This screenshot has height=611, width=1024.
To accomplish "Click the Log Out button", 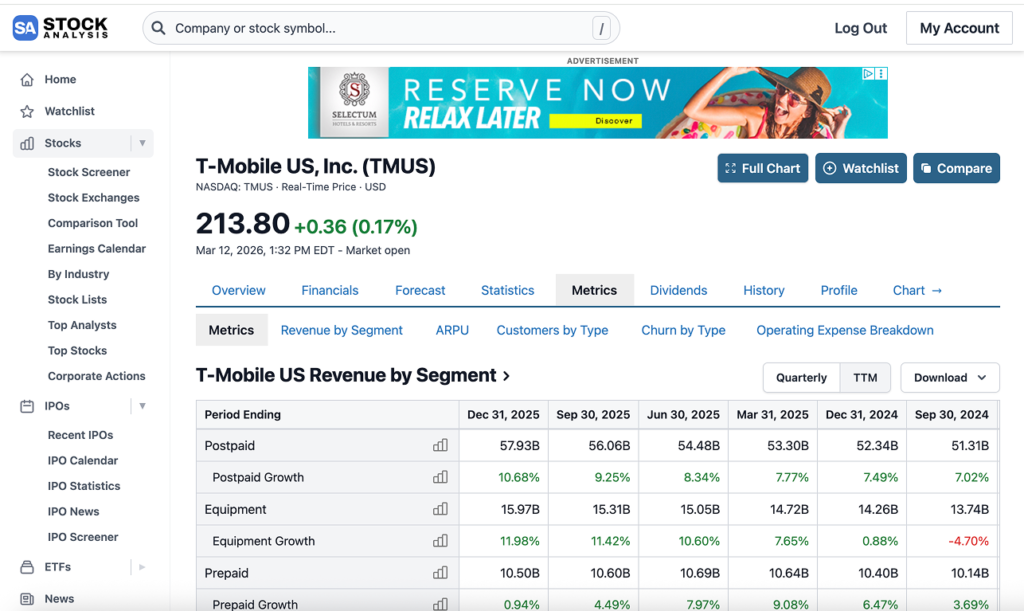I will (860, 28).
